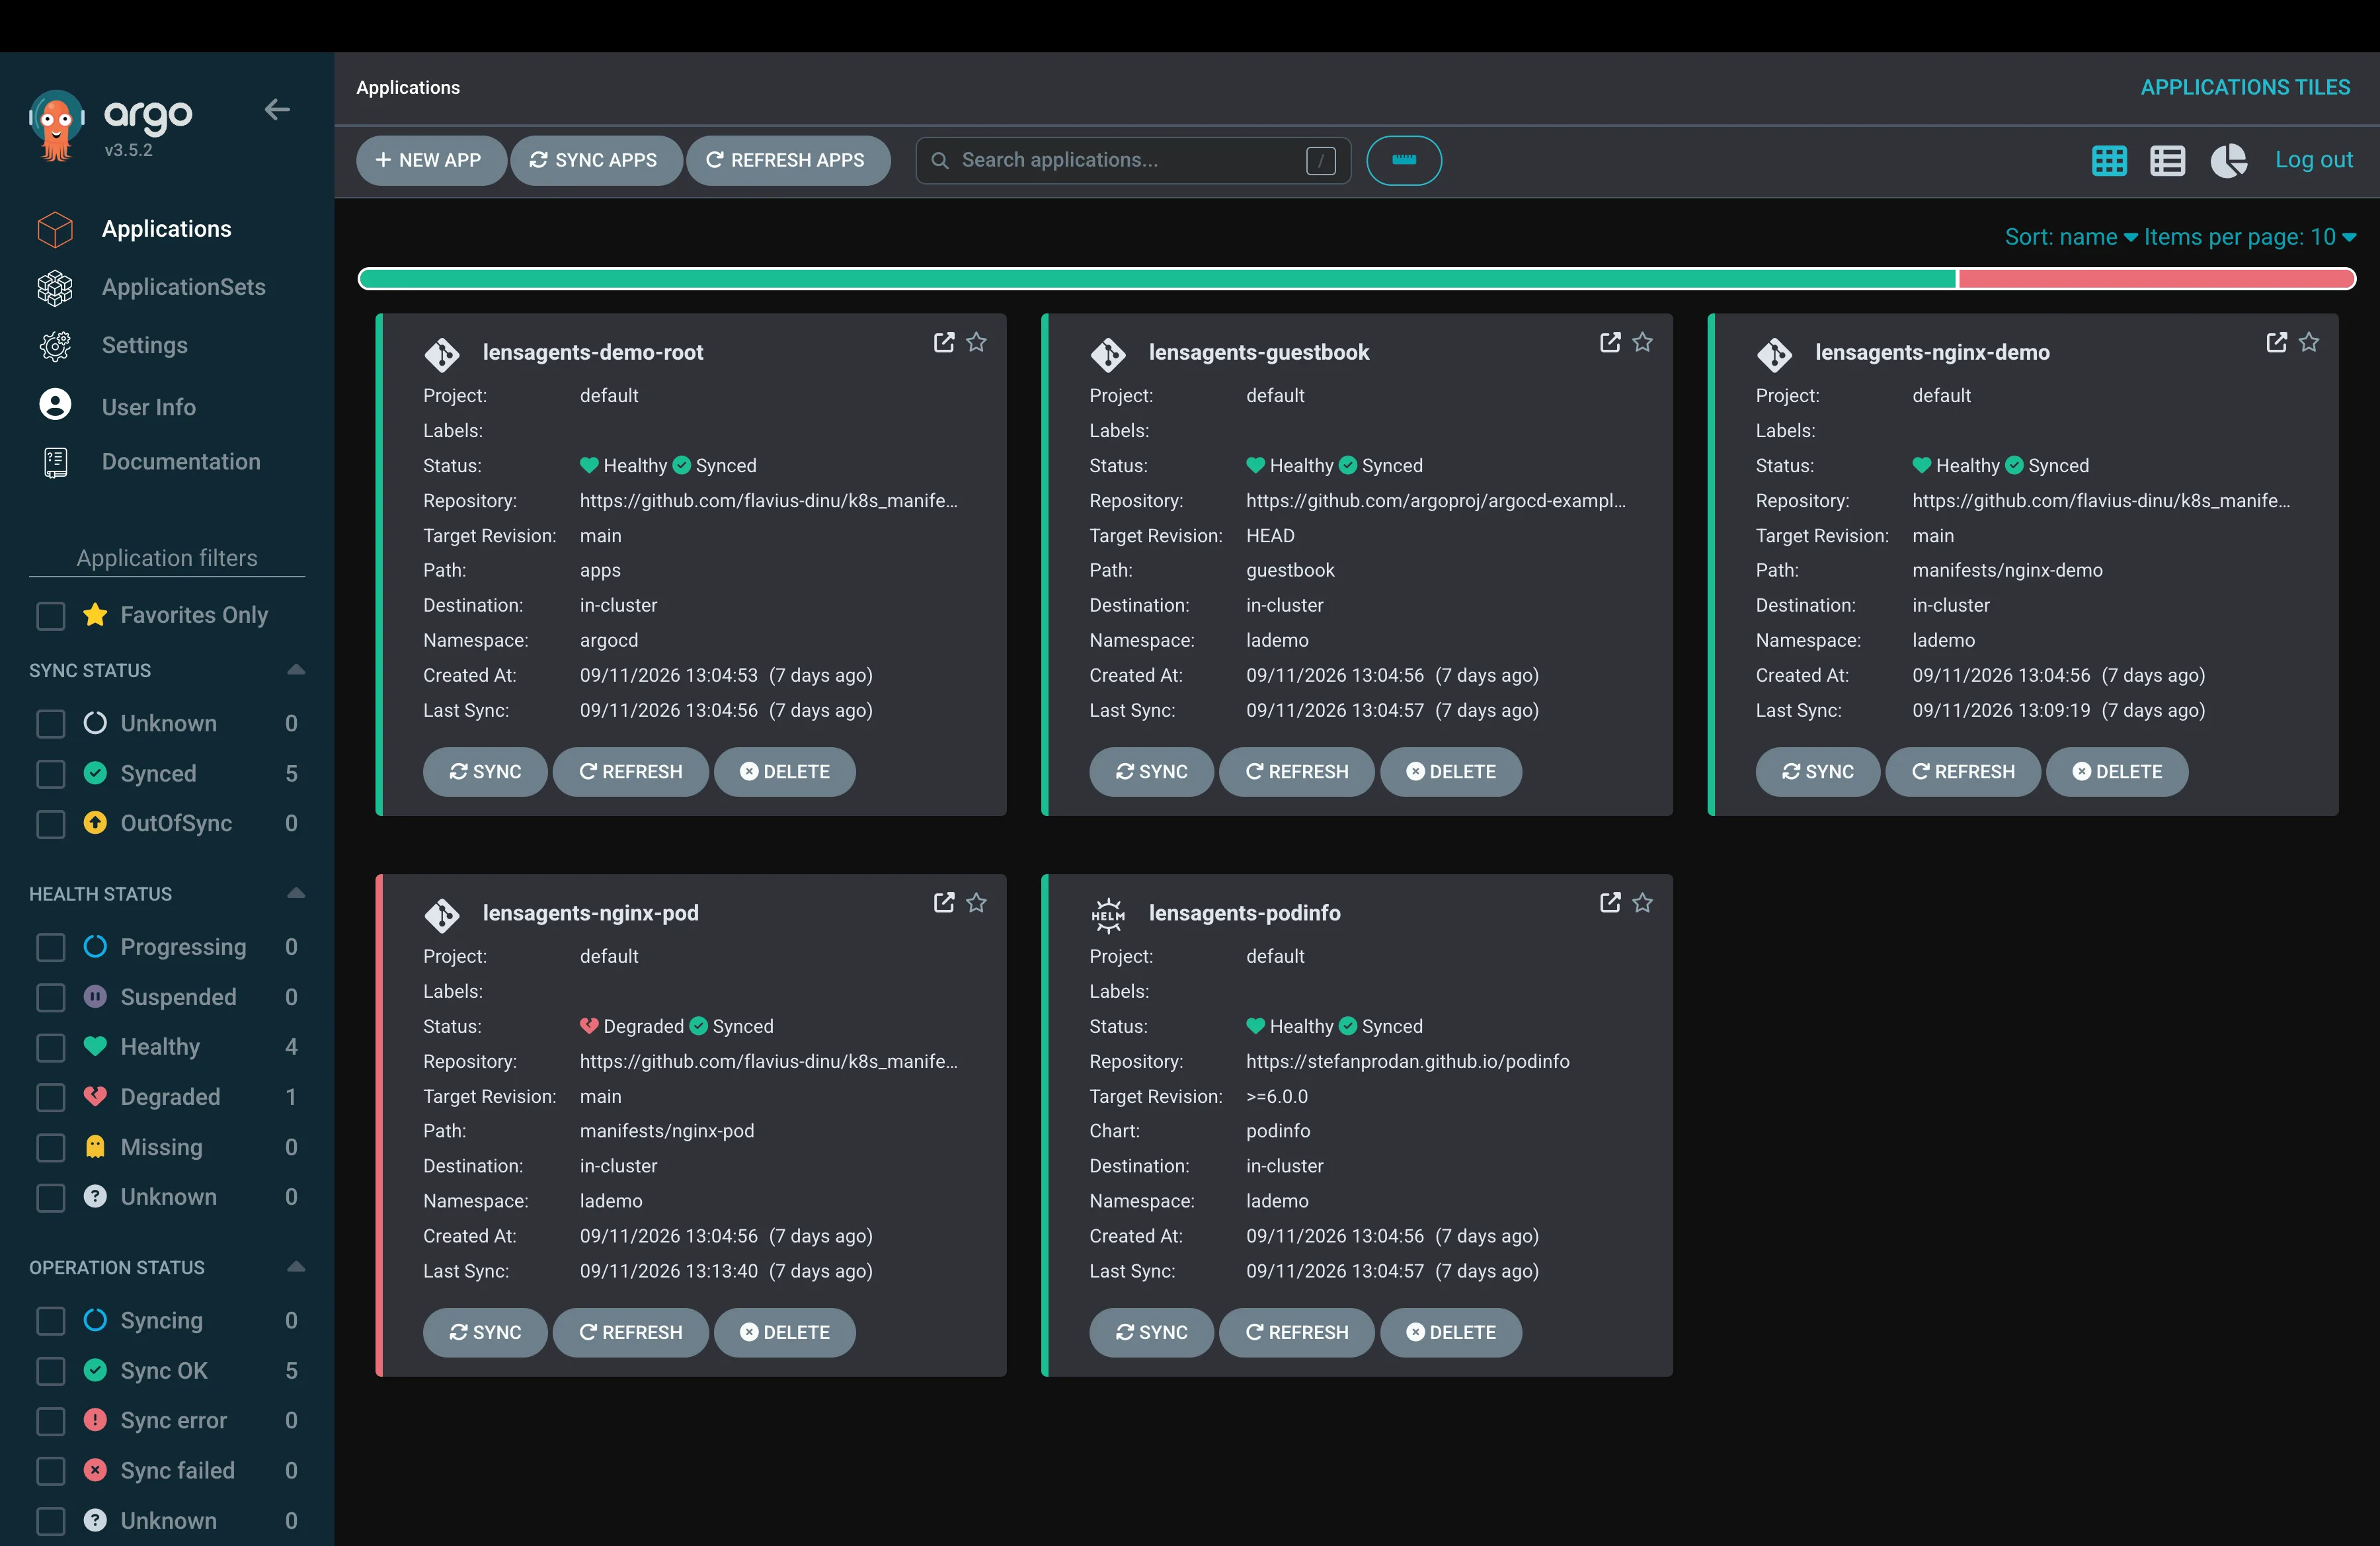Star the lensagents-nginx-pod application

[977, 902]
